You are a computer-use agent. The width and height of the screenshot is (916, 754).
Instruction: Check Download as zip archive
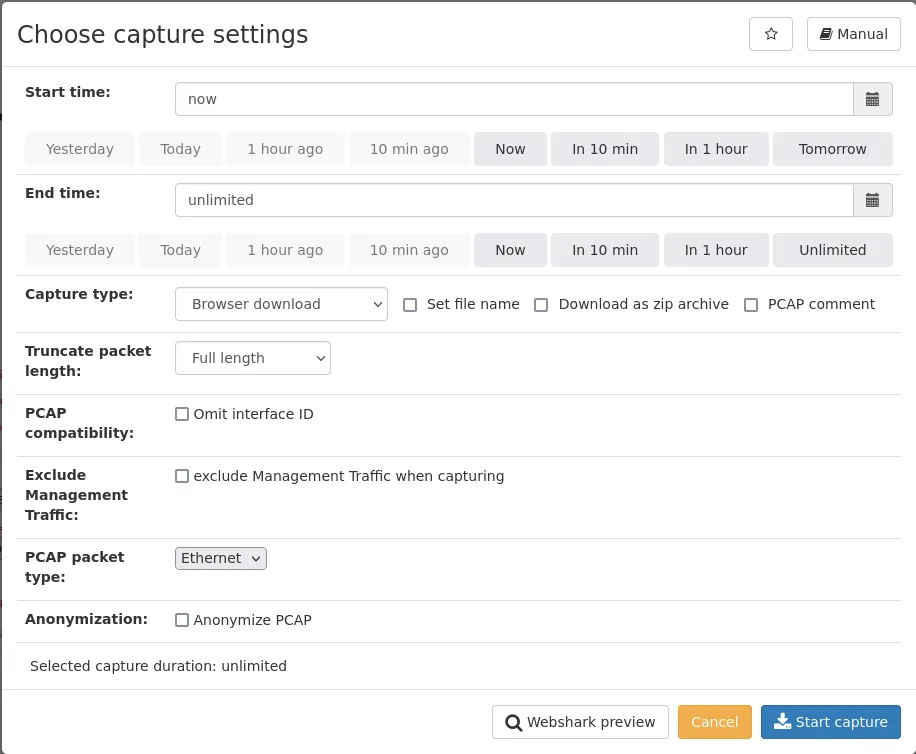pyautogui.click(x=541, y=305)
